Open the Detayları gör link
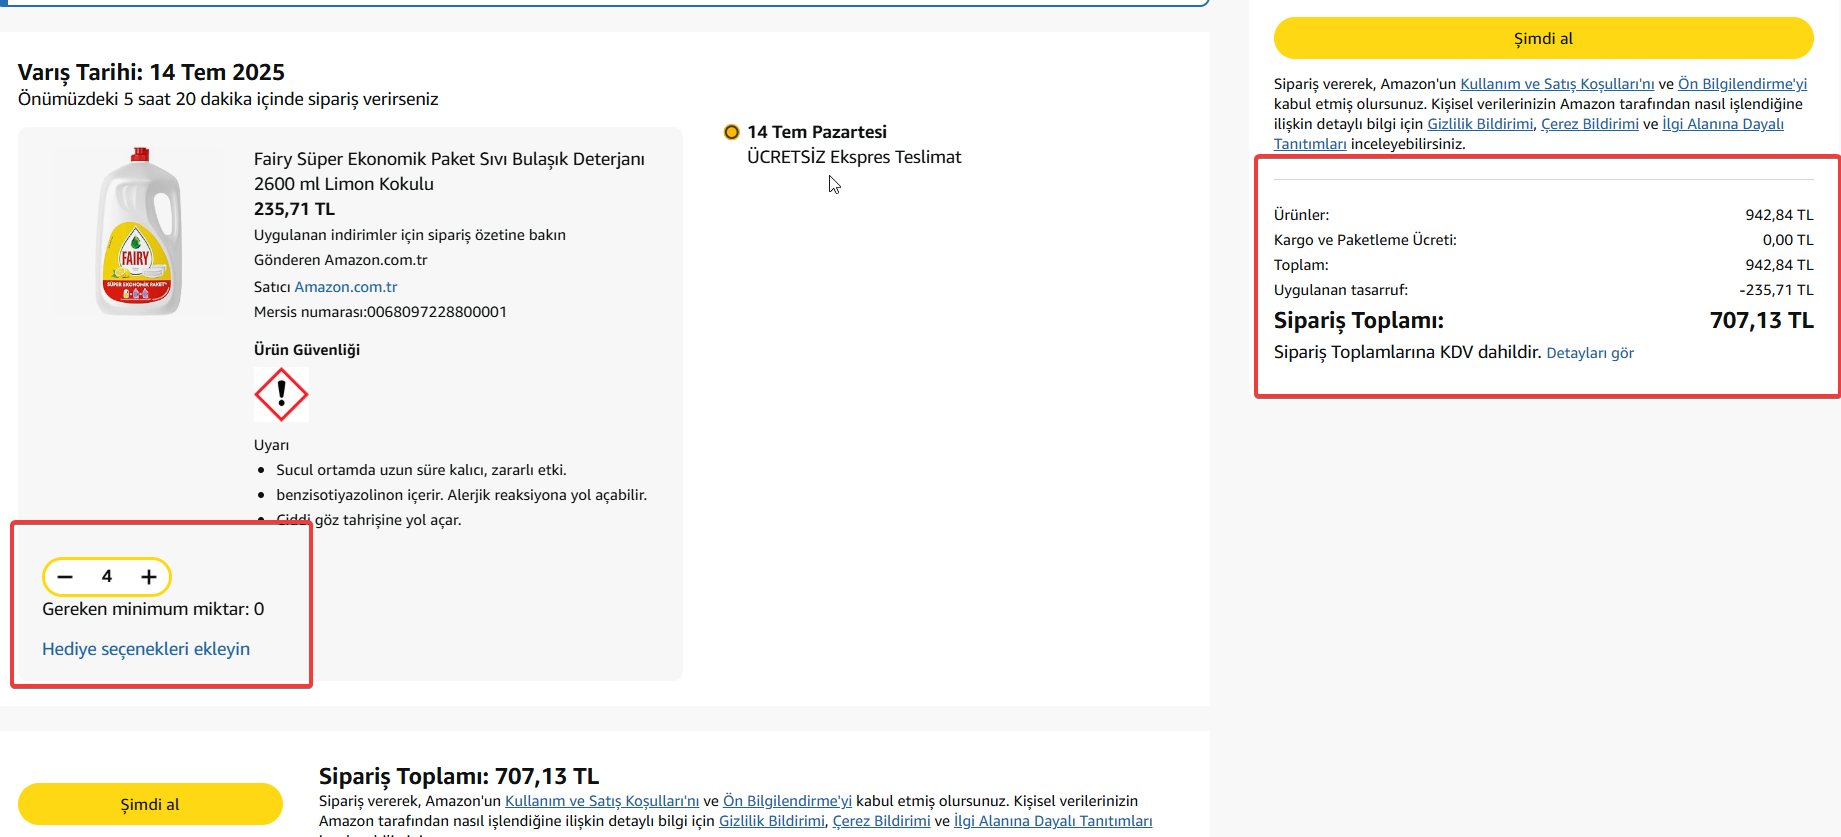 click(1590, 353)
